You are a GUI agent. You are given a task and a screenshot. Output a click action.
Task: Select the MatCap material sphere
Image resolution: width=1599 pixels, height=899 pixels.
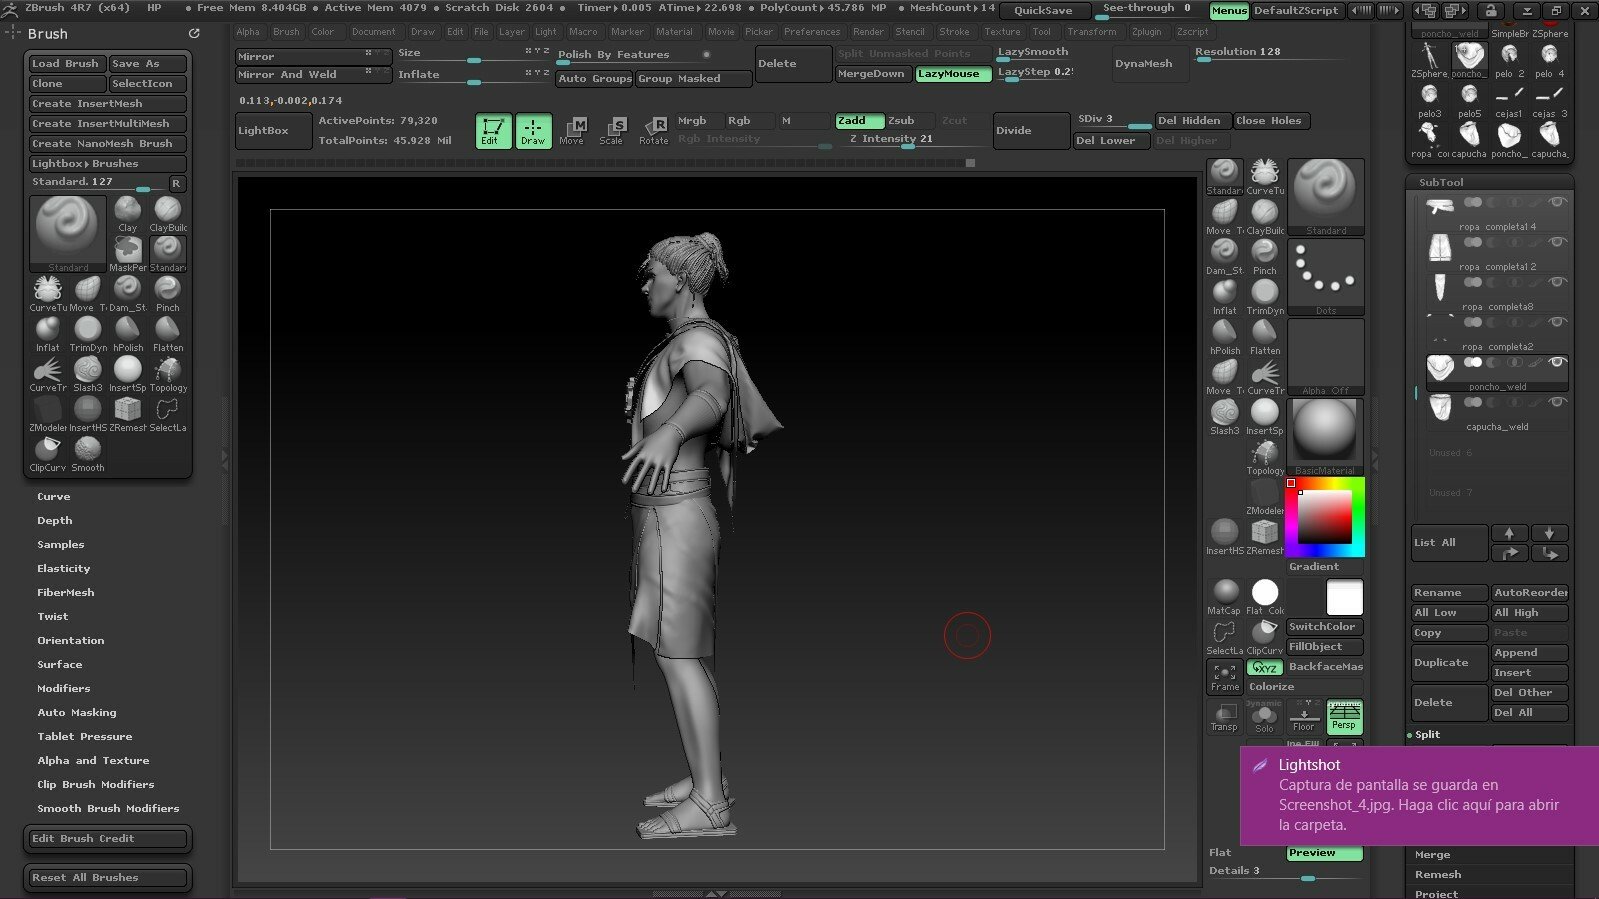point(1224,596)
